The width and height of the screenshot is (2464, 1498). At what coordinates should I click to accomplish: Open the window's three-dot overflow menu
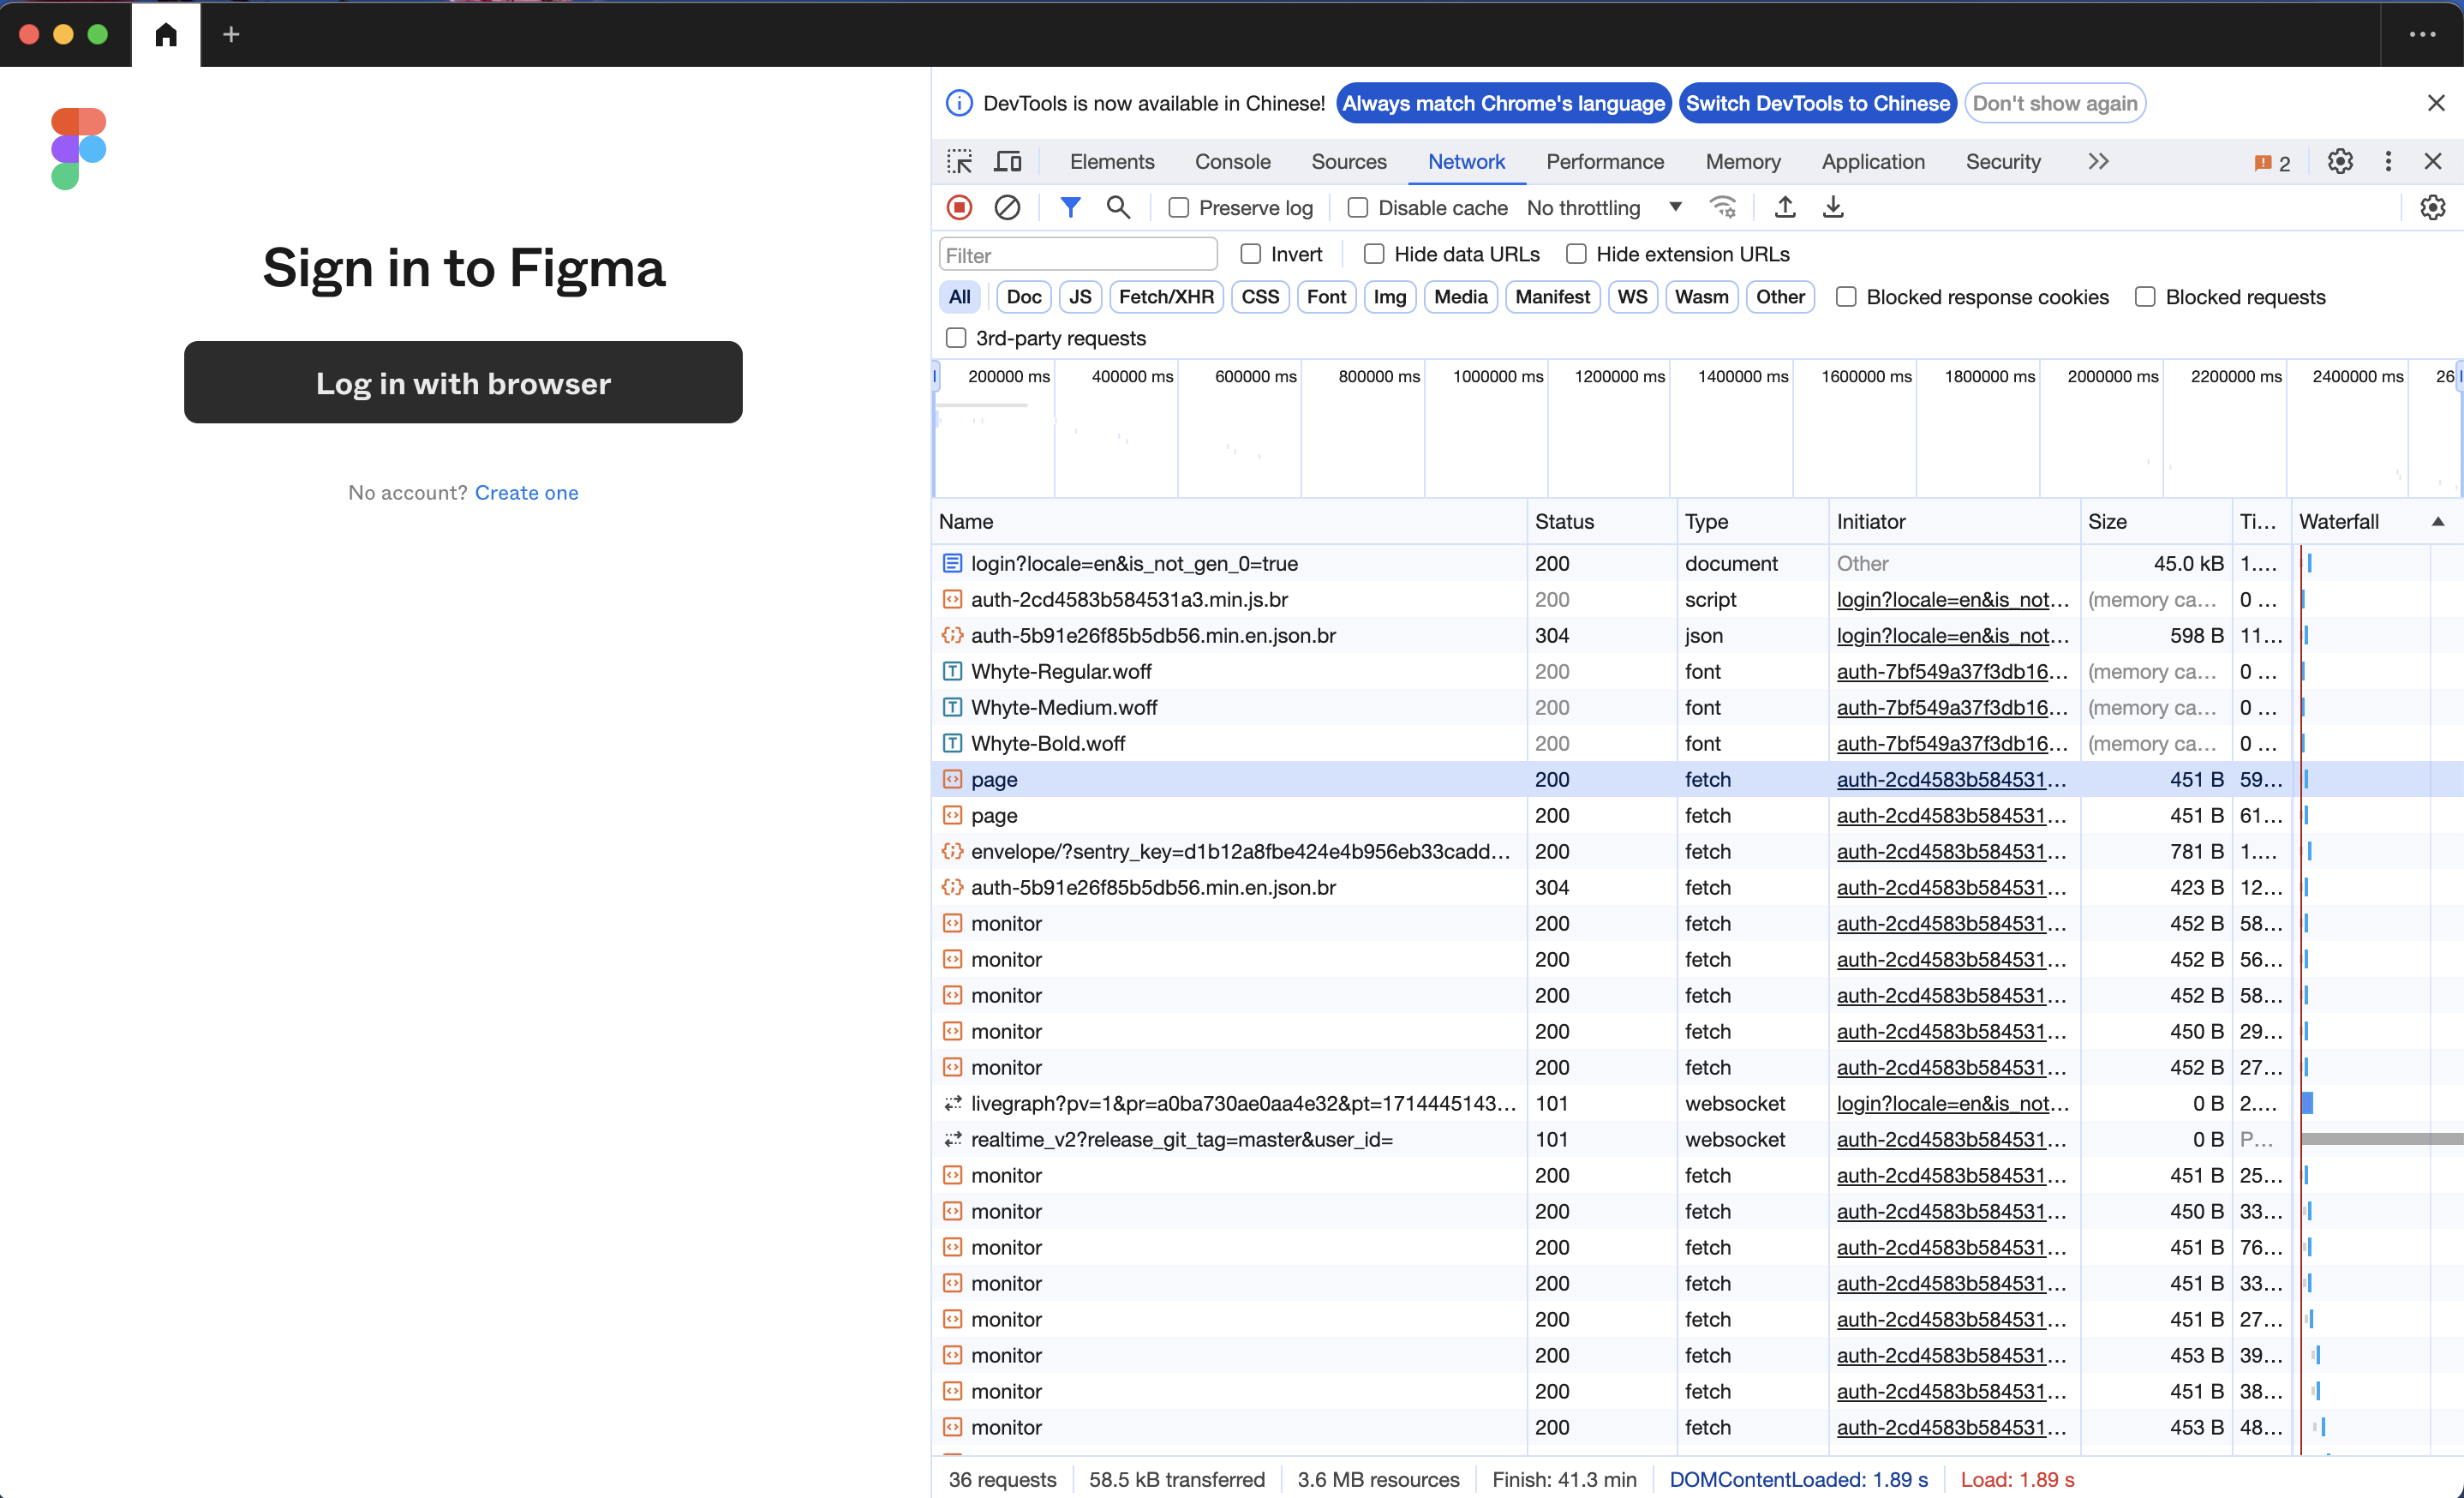(x=2422, y=34)
